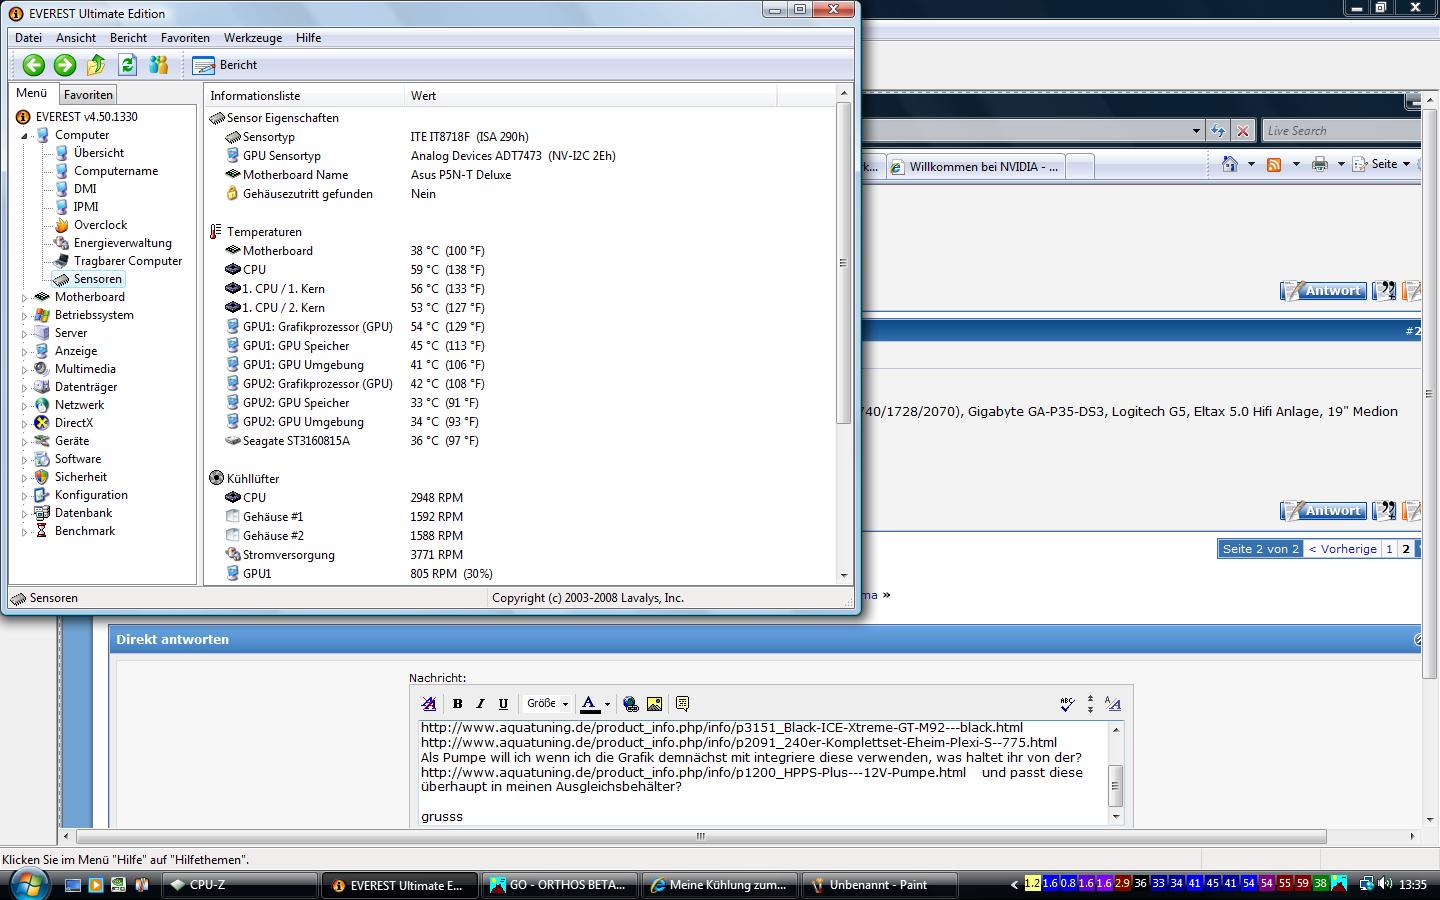This screenshot has width=1440, height=900.
Task: Click remove formatting icon in reply editor
Action: (429, 704)
